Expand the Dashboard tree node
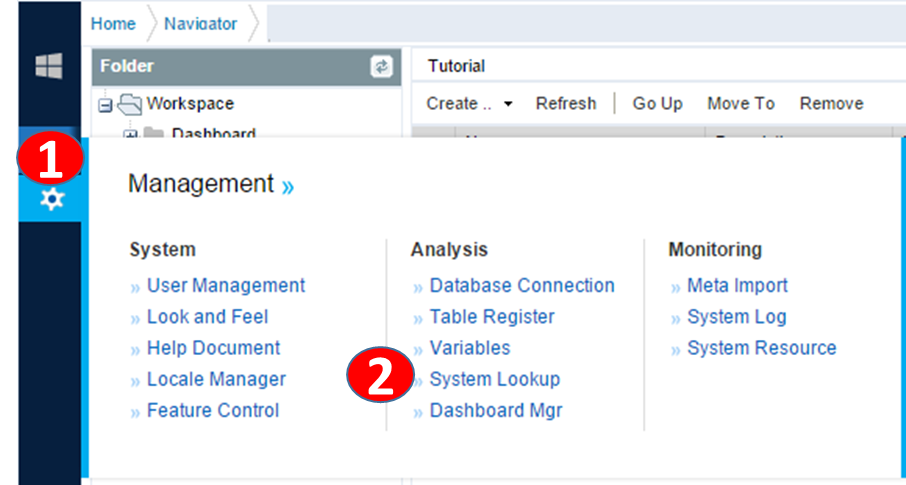 click(129, 133)
